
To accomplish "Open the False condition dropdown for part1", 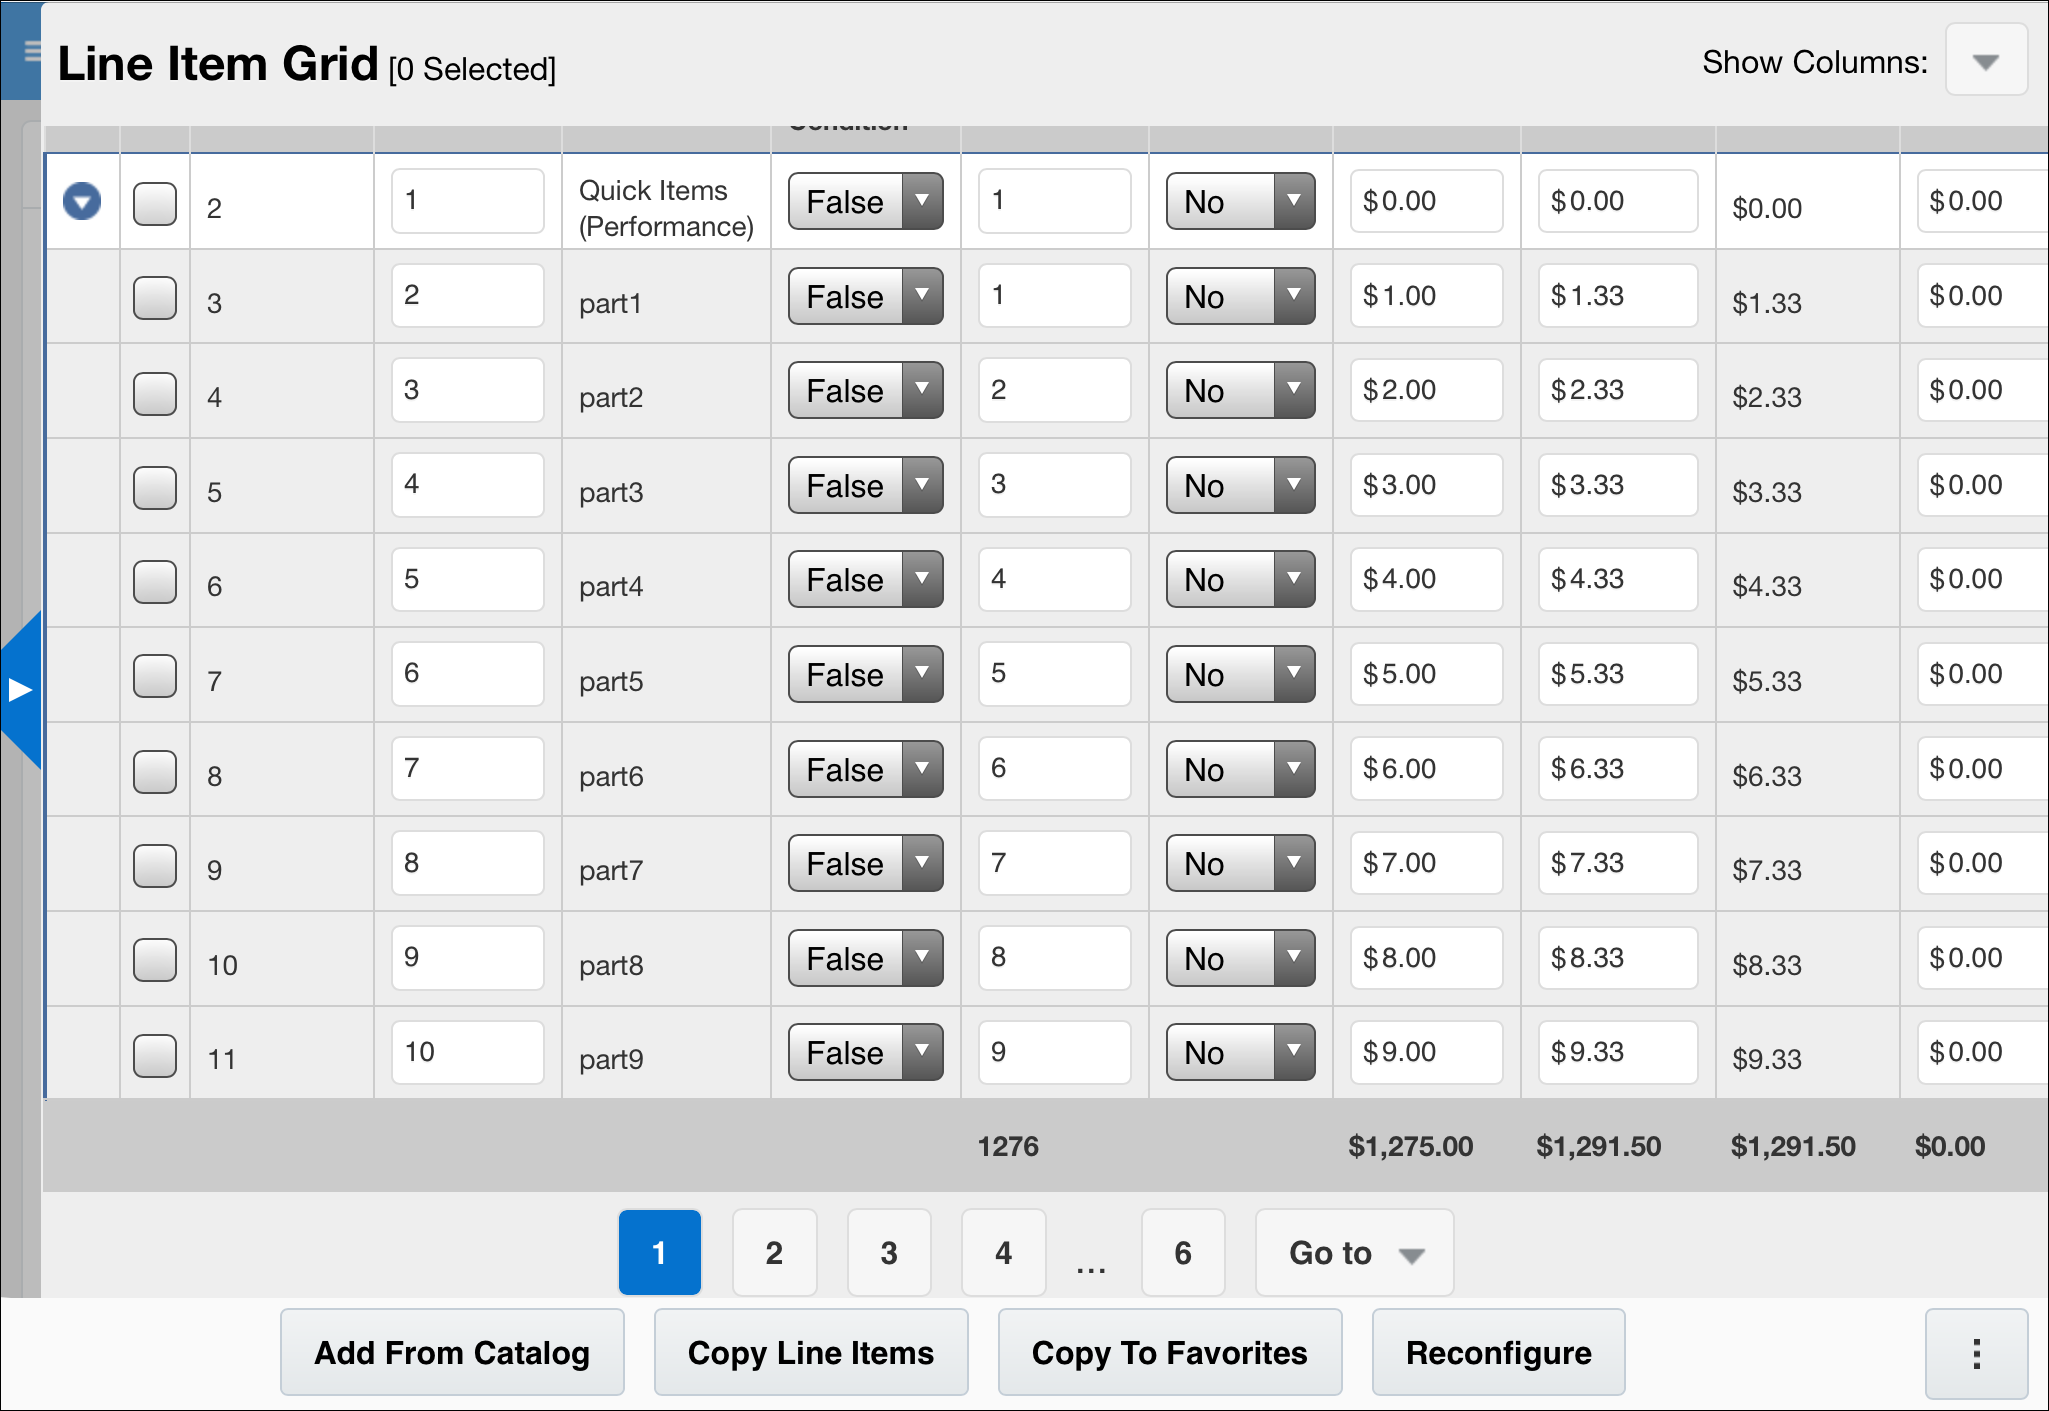I will pyautogui.click(x=864, y=296).
